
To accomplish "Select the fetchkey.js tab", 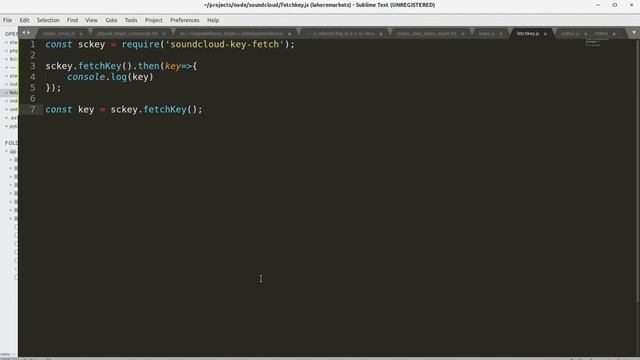I will point(528,33).
